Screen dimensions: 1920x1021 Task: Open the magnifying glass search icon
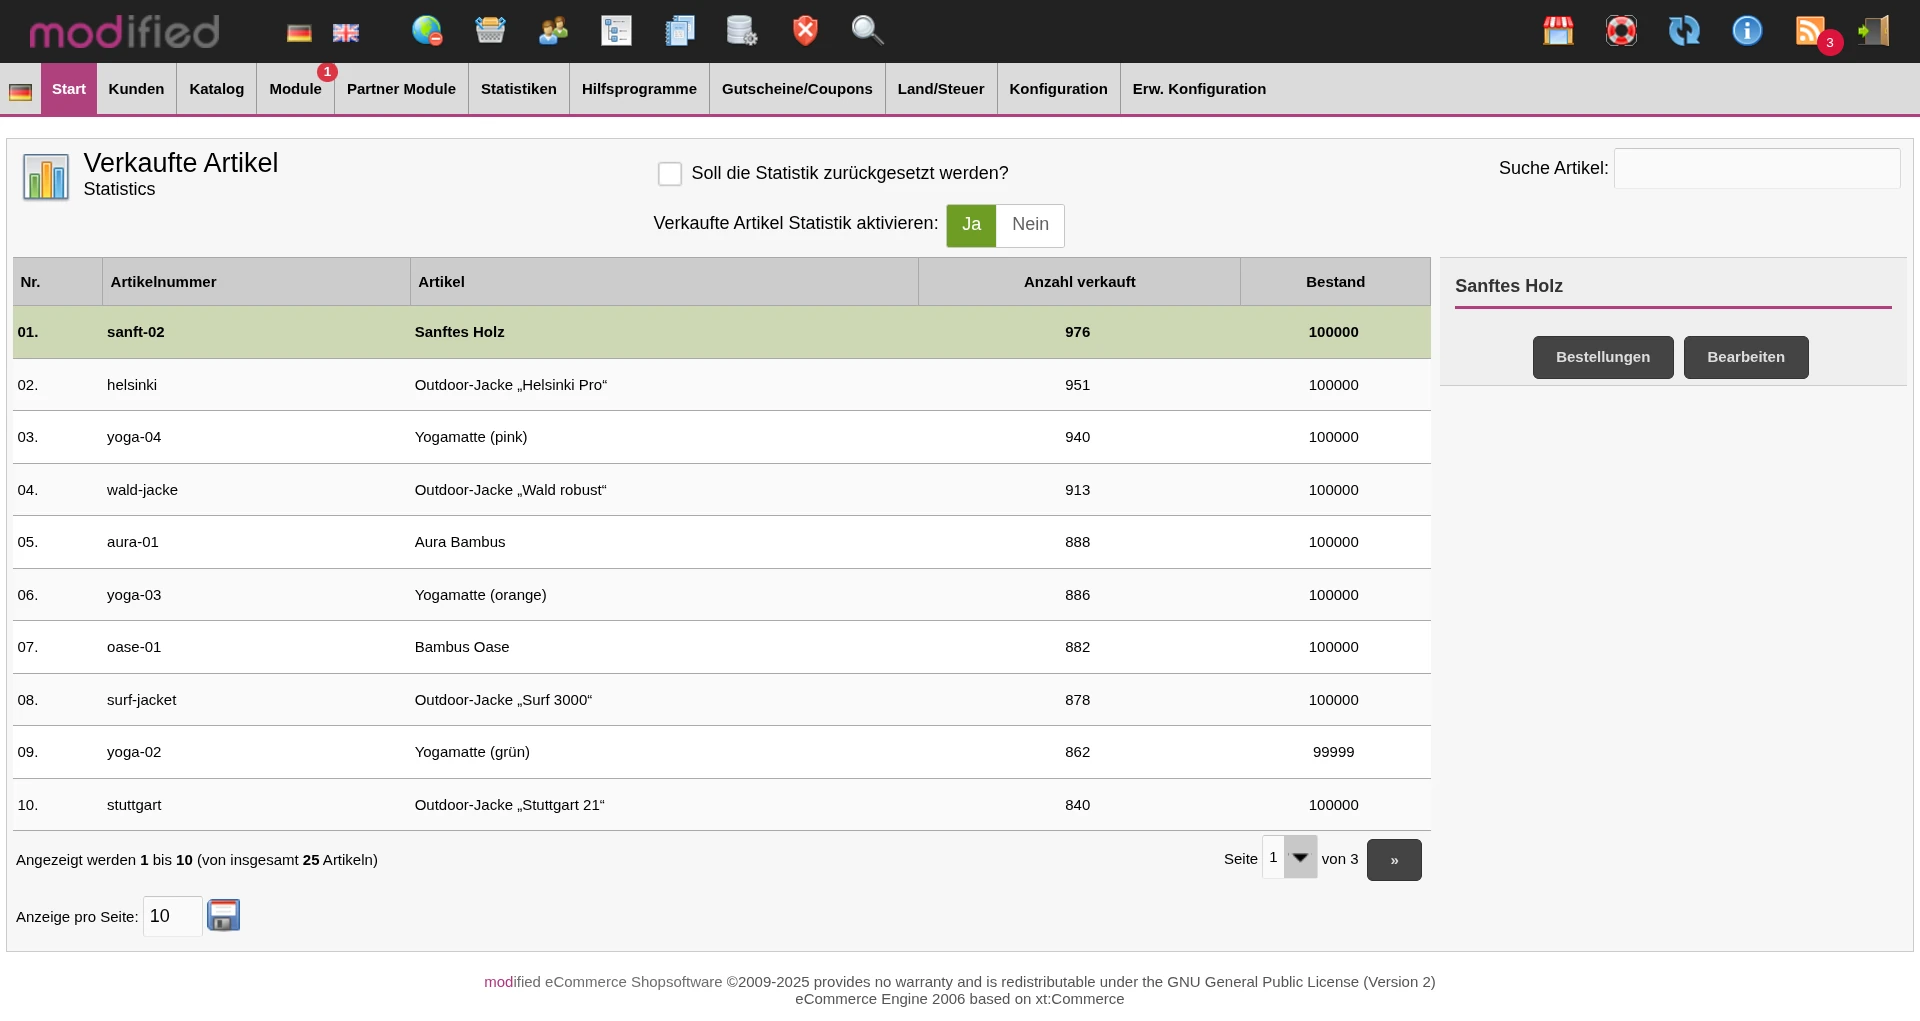(x=867, y=31)
